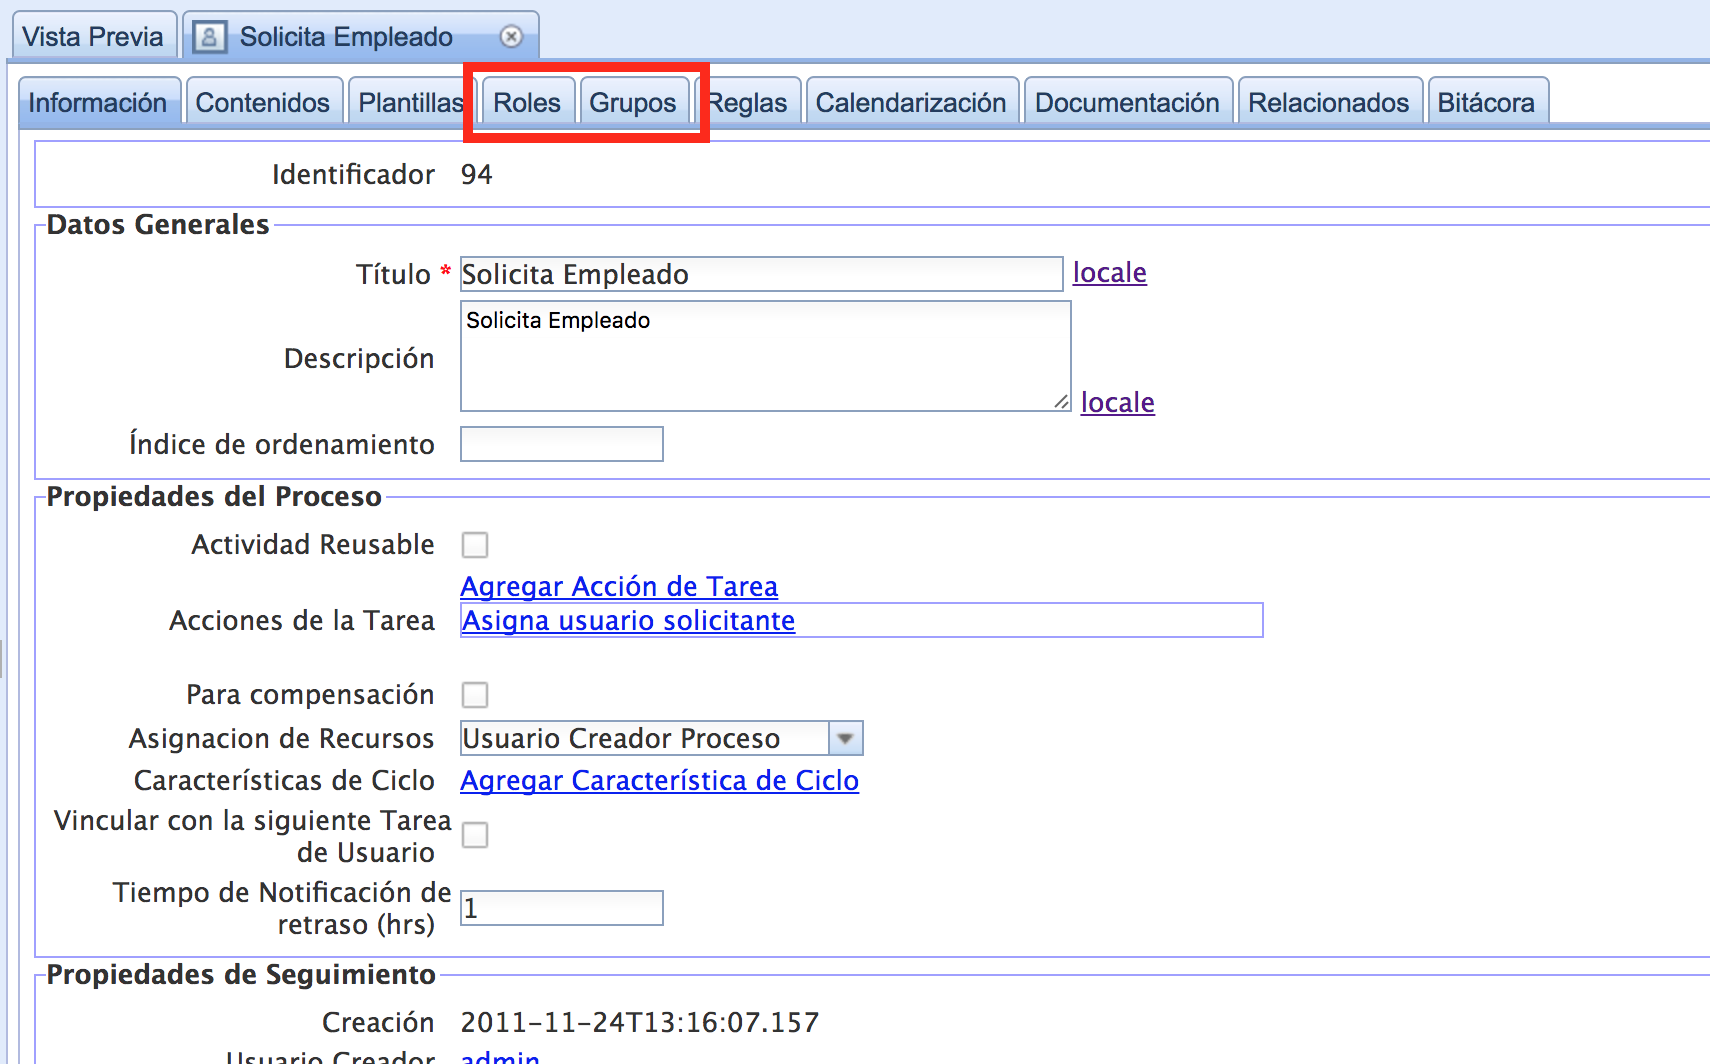Focus the Descripción text area

point(765,356)
